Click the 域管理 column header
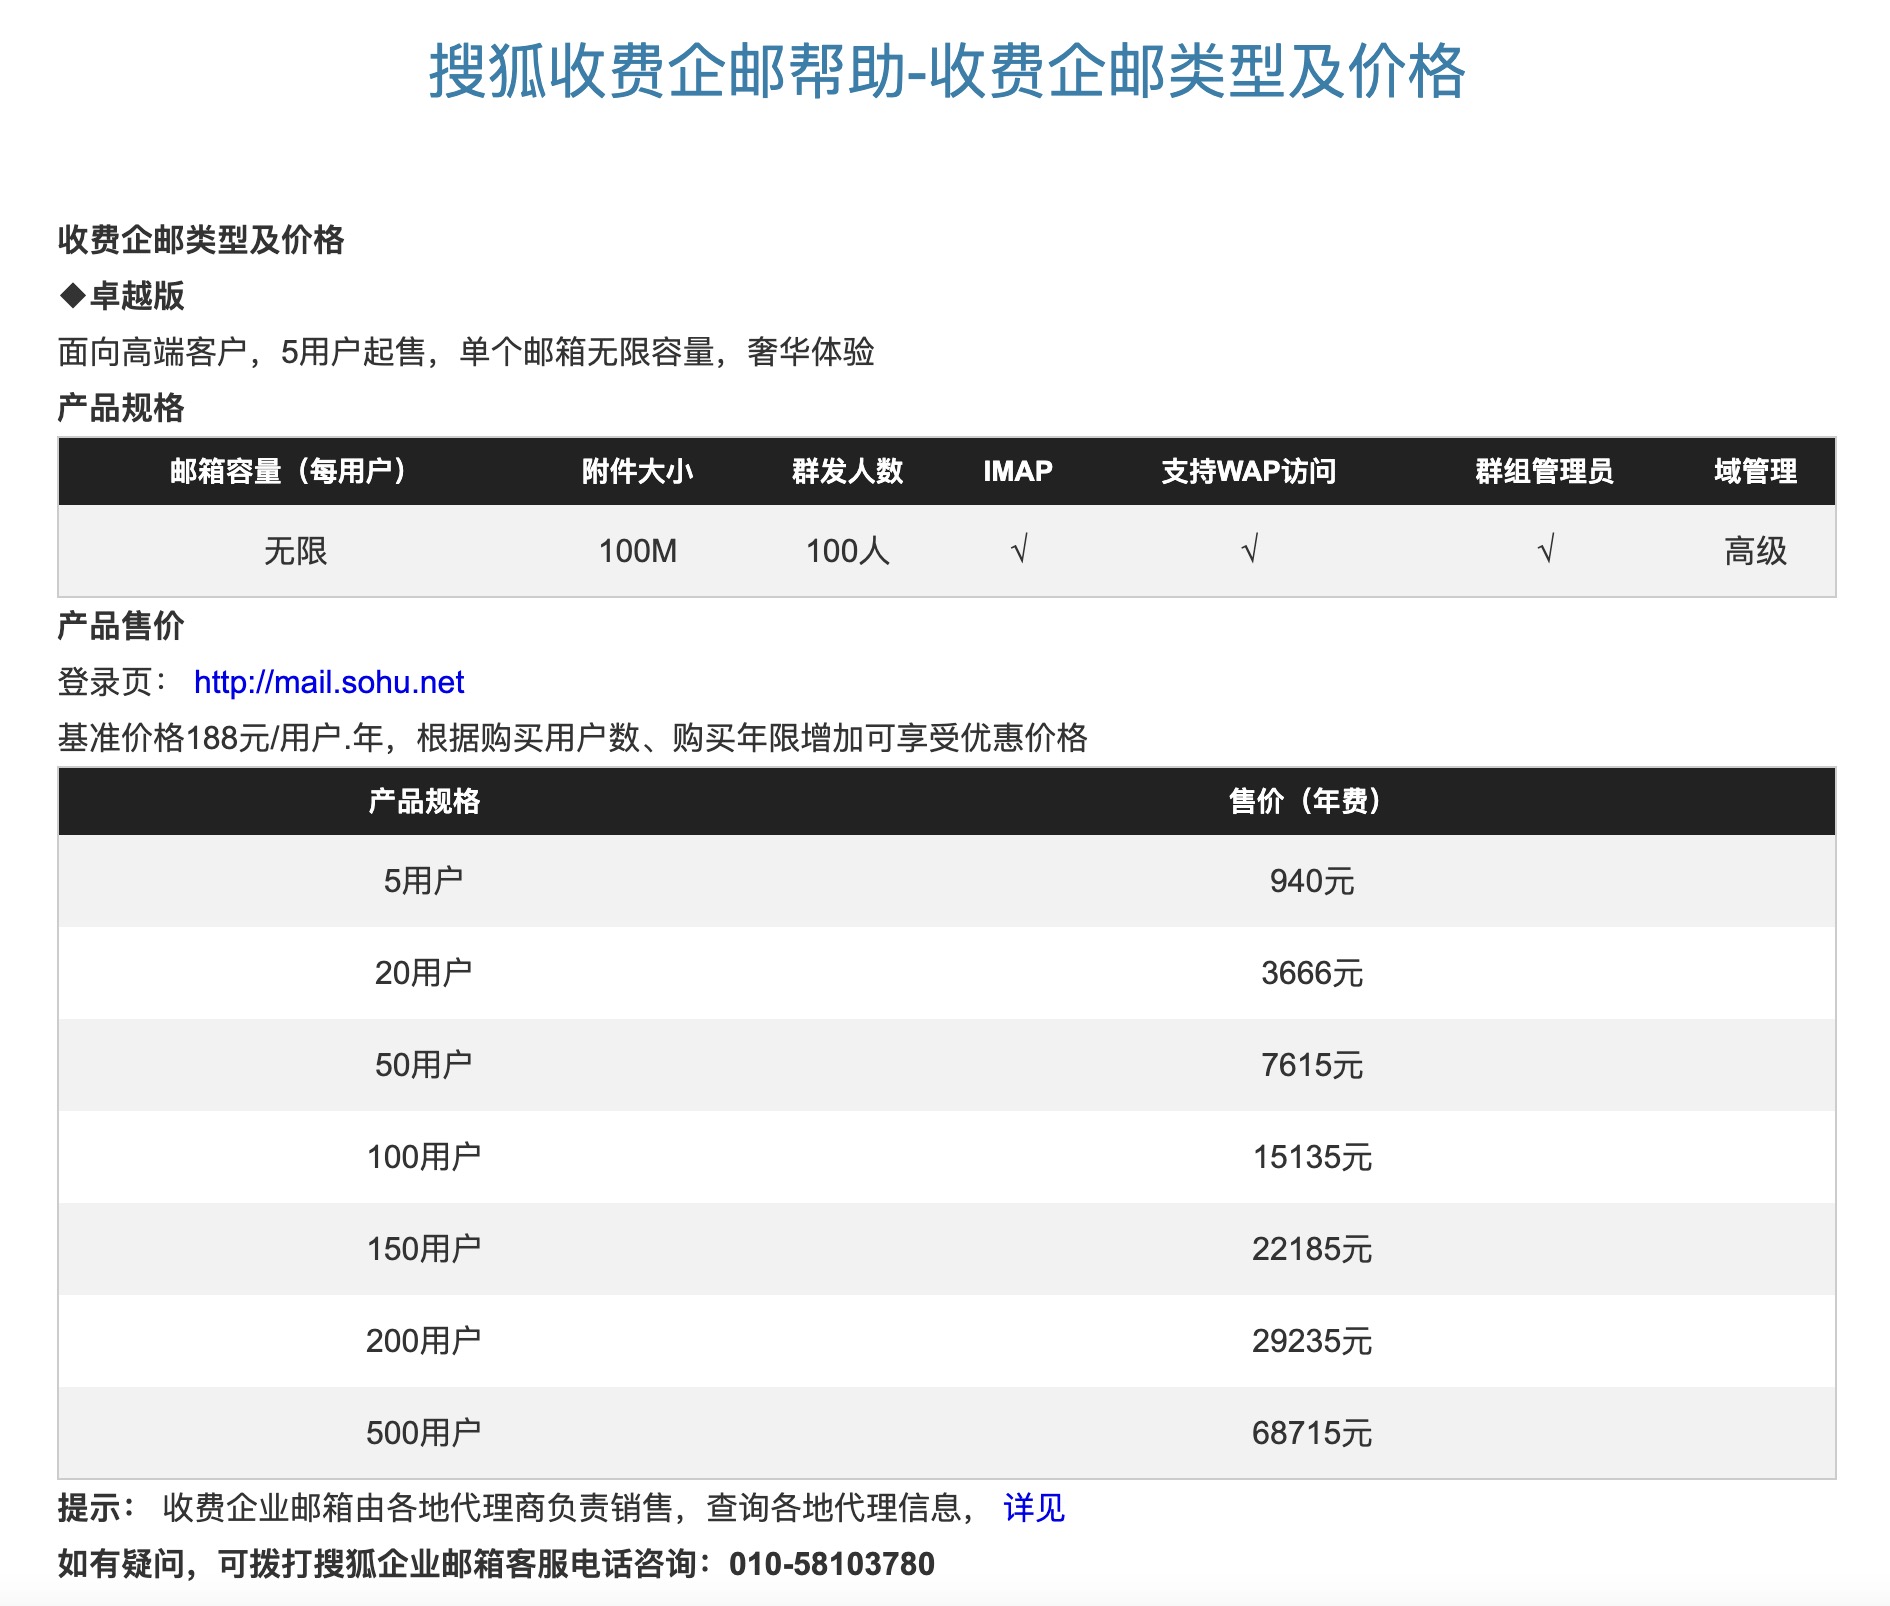Image resolution: width=1890 pixels, height=1606 pixels. 1755,471
